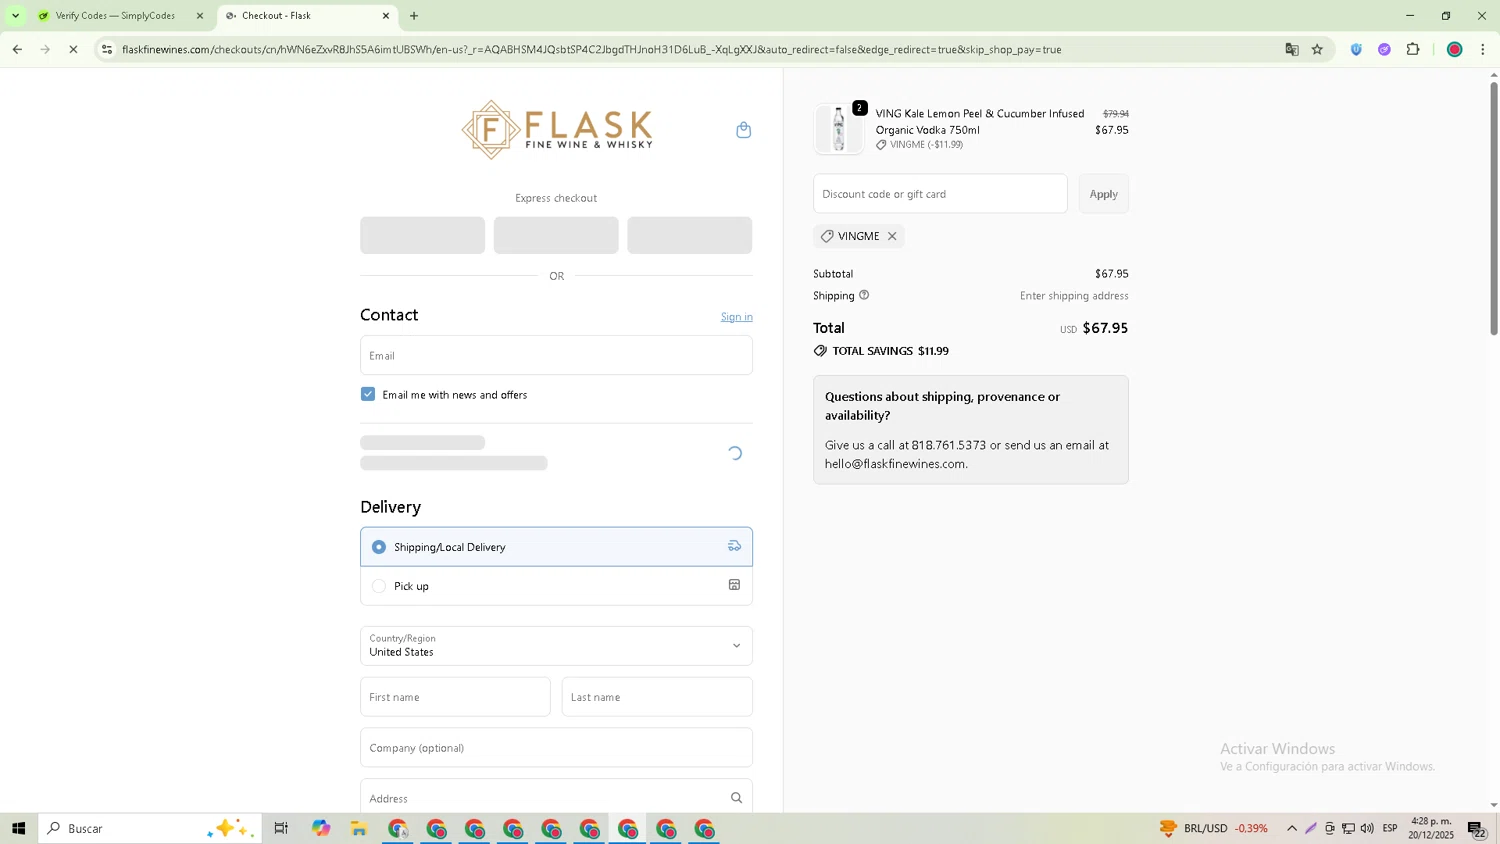The width and height of the screenshot is (1500, 844).
Task: Select Shipping/Local Delivery option
Action: pyautogui.click(x=556, y=547)
